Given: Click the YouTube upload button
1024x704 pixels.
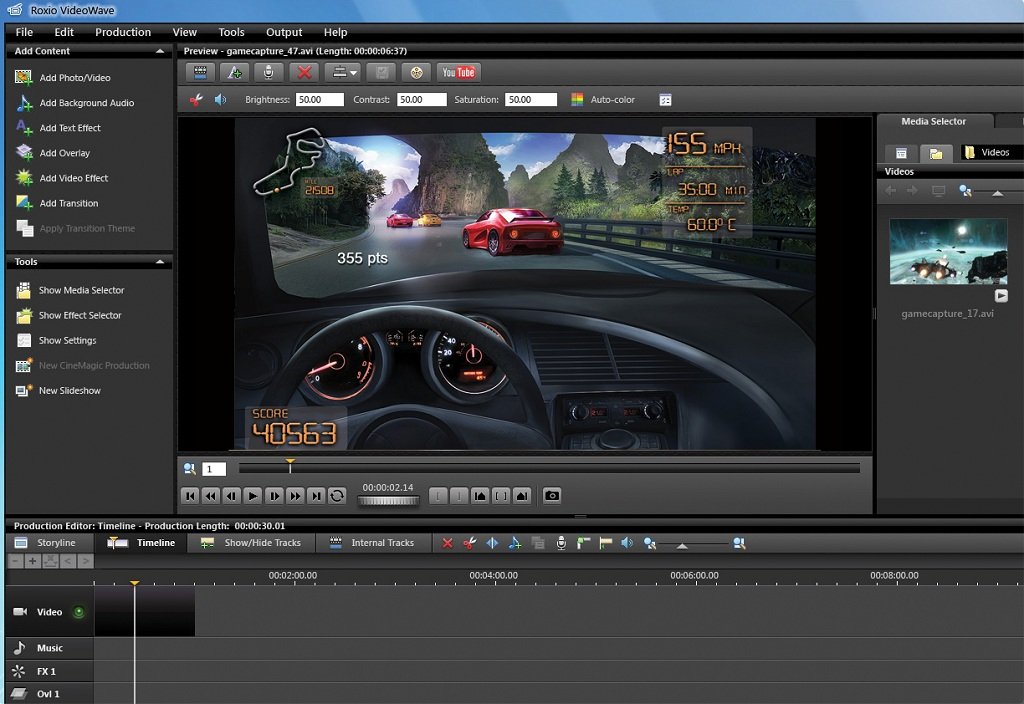Looking at the screenshot, I should point(458,72).
